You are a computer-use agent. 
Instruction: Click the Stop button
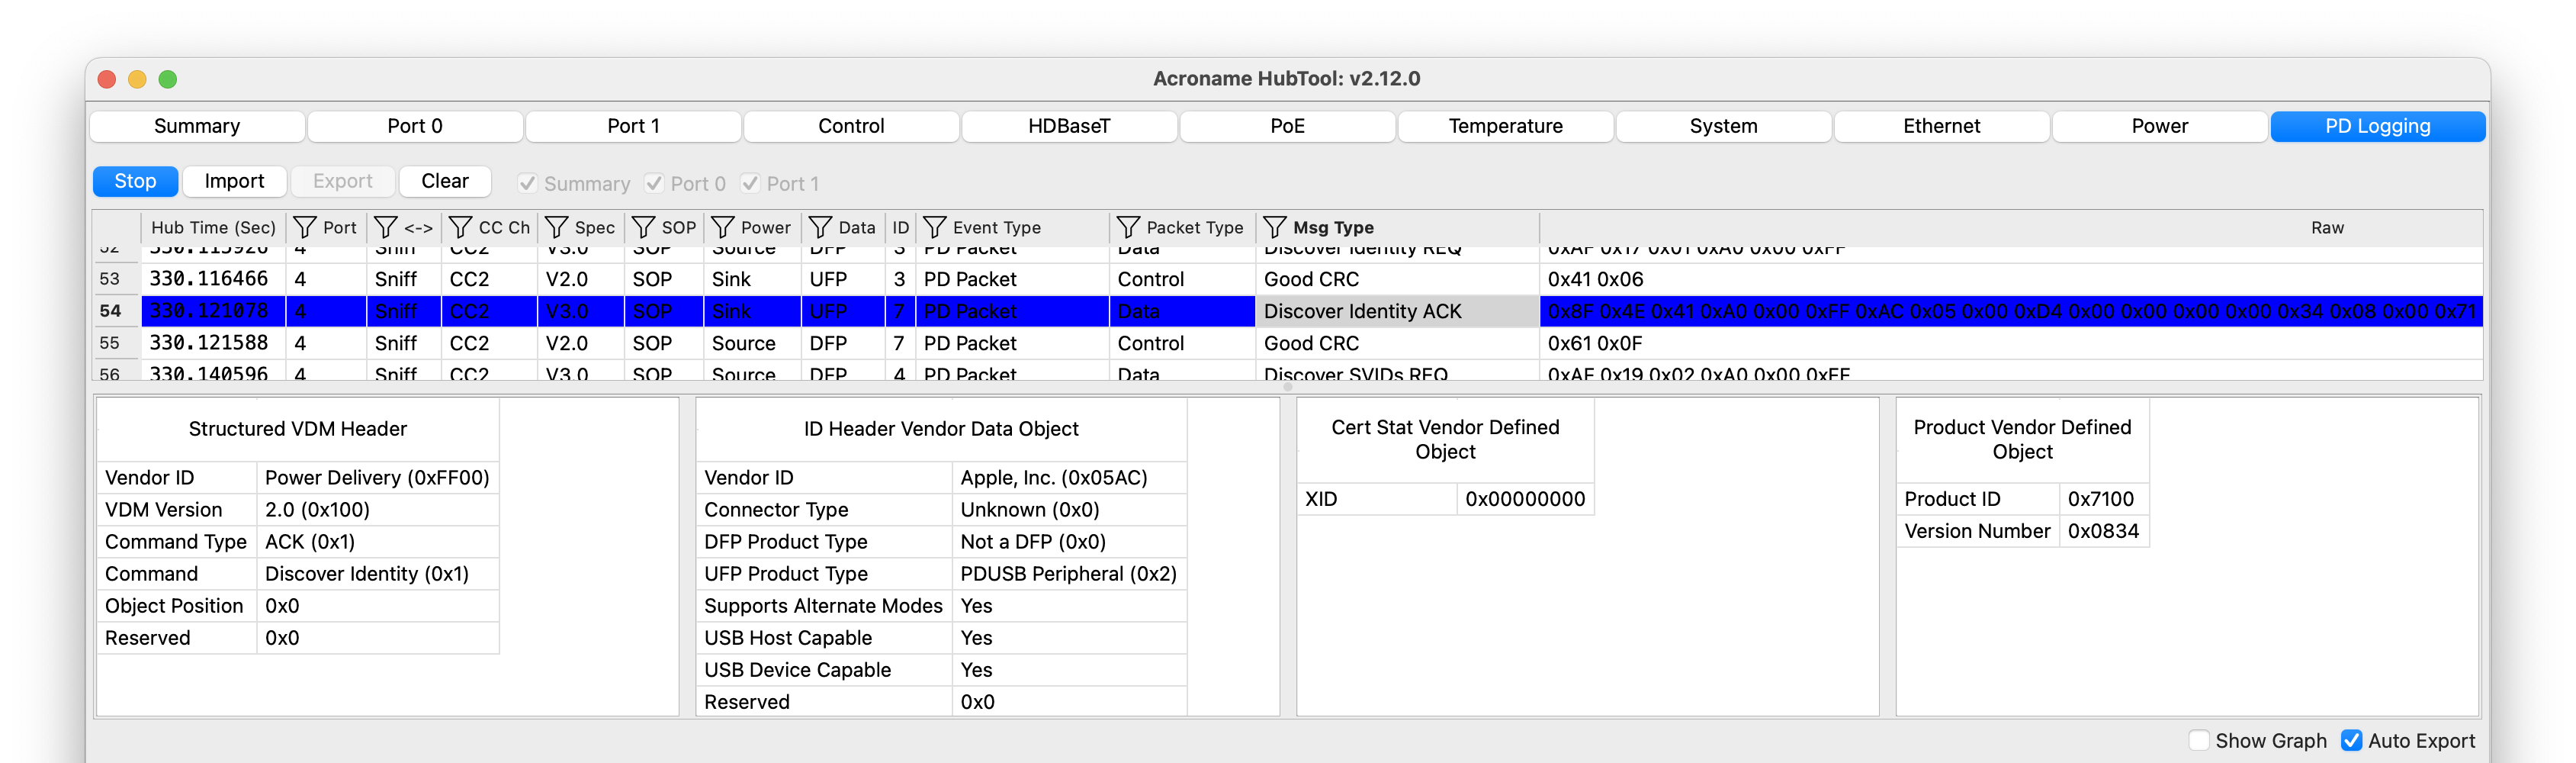coord(135,181)
